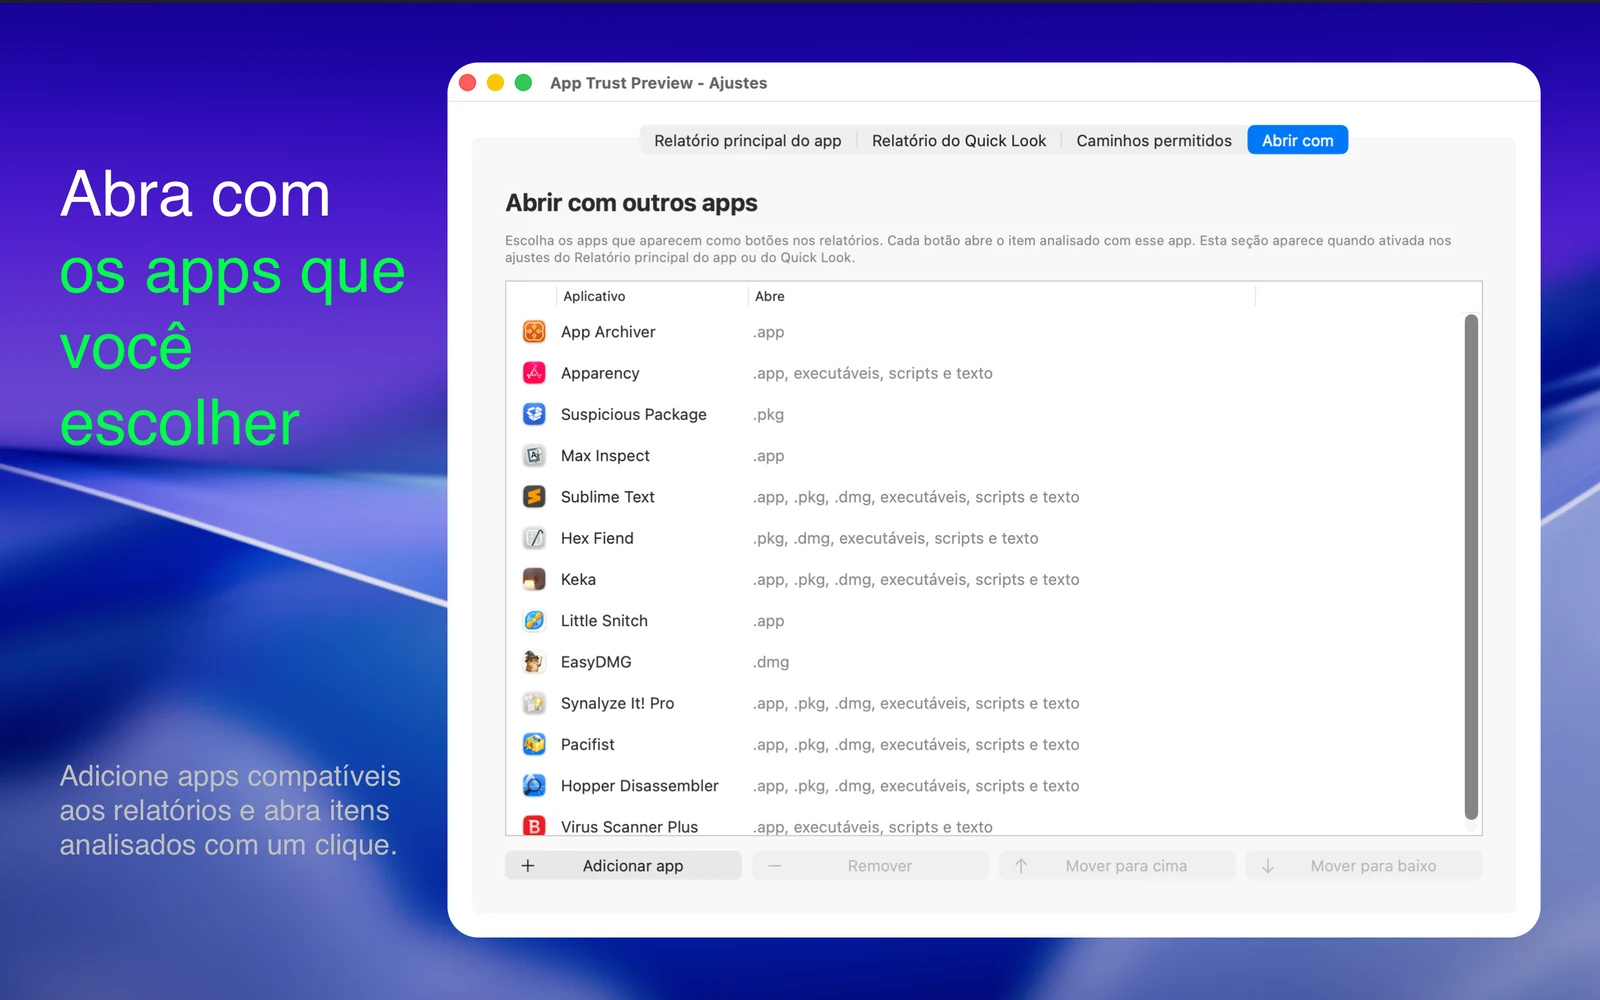Viewport: 1600px width, 1000px height.
Task: Select the Hex Fiend row name
Action: click(x=597, y=538)
